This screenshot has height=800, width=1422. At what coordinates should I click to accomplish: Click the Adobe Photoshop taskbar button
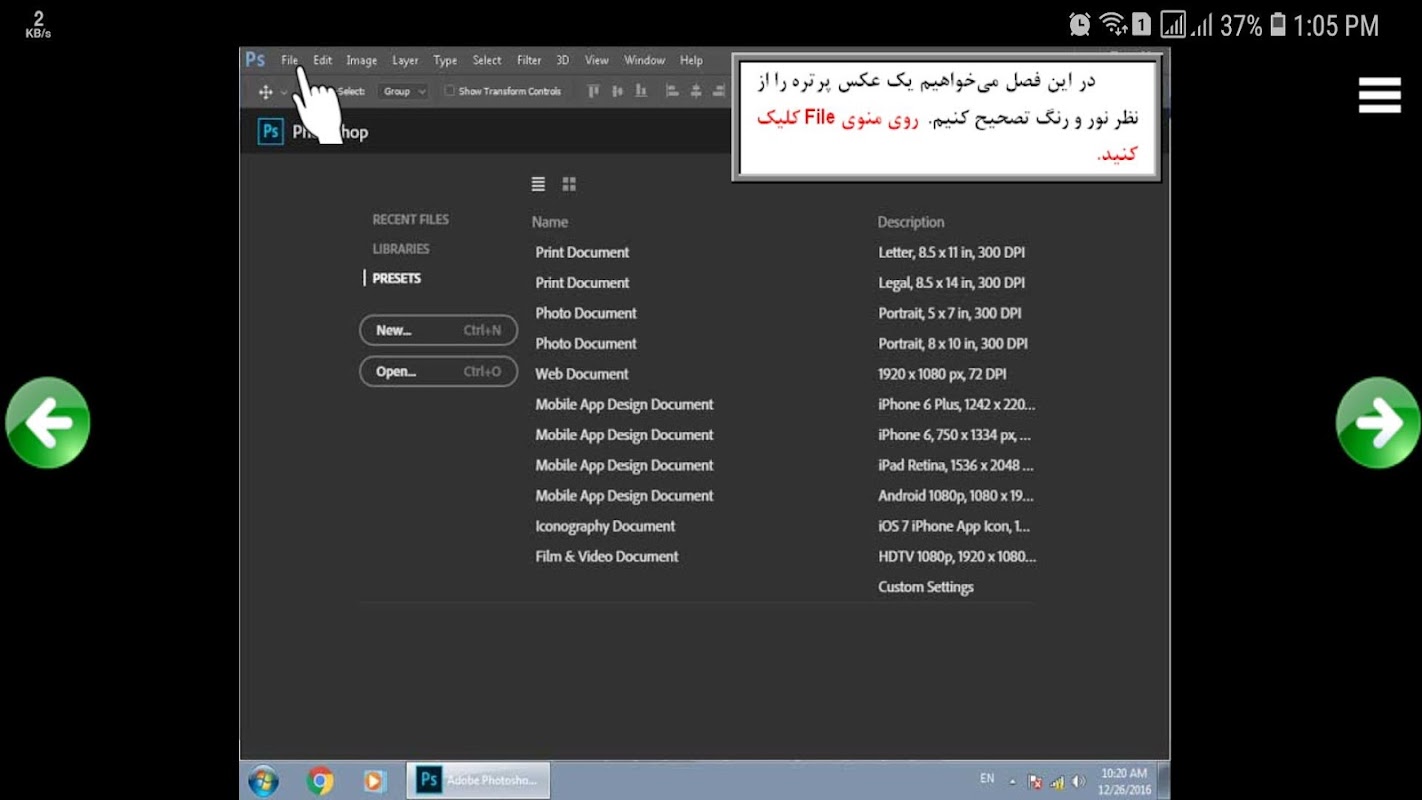point(478,780)
